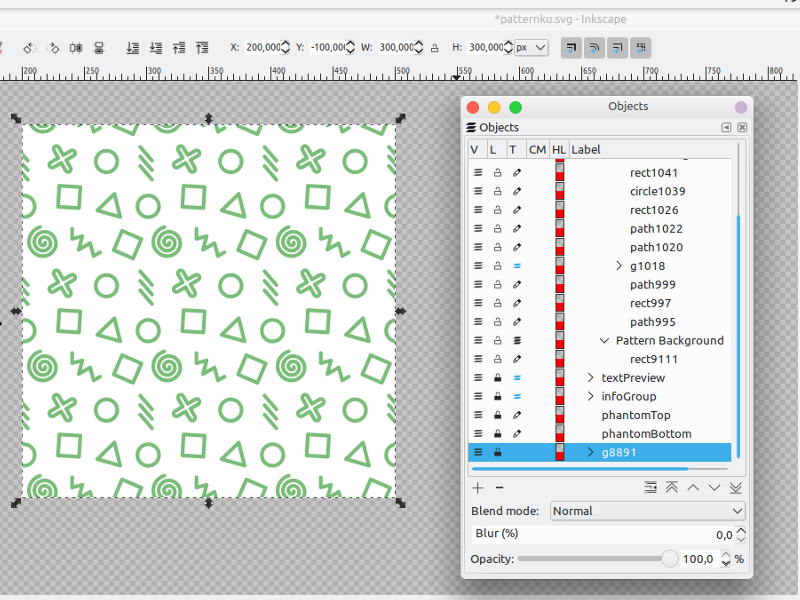800x600 pixels.
Task: Add a new item with the plus button
Action: click(x=478, y=488)
